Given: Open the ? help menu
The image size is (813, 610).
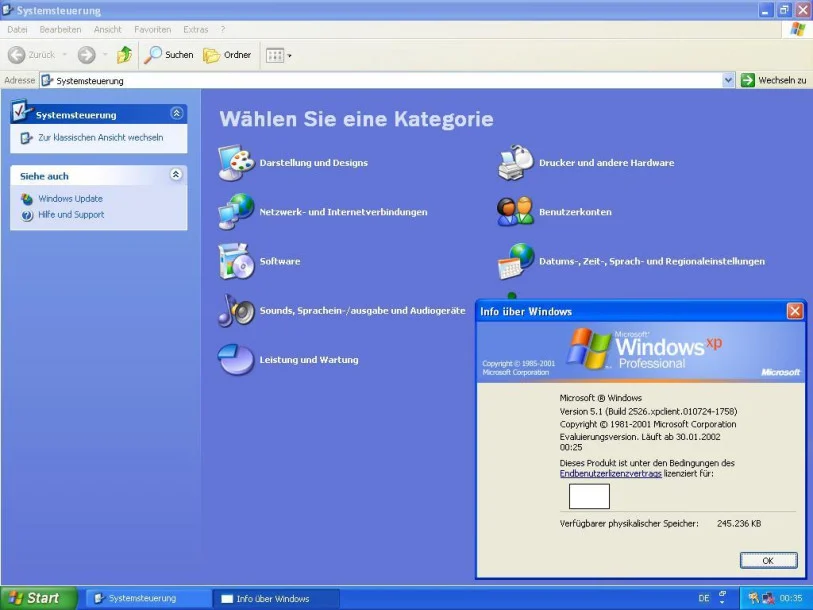Looking at the screenshot, I should click(223, 30).
